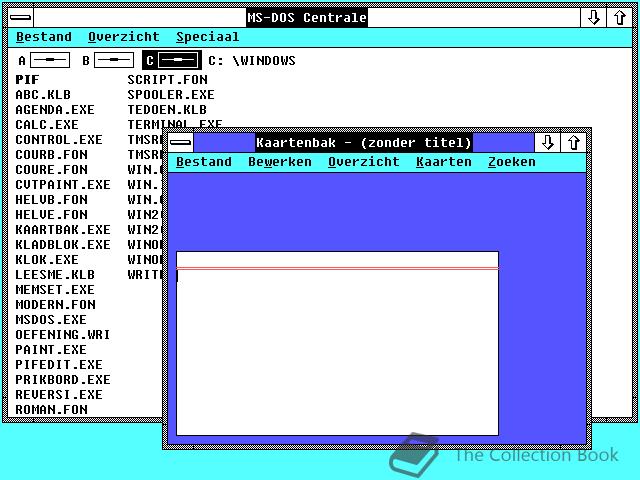The height and width of the screenshot is (480, 640).
Task: Select OEFENING.WRI file
Action: click(63, 335)
